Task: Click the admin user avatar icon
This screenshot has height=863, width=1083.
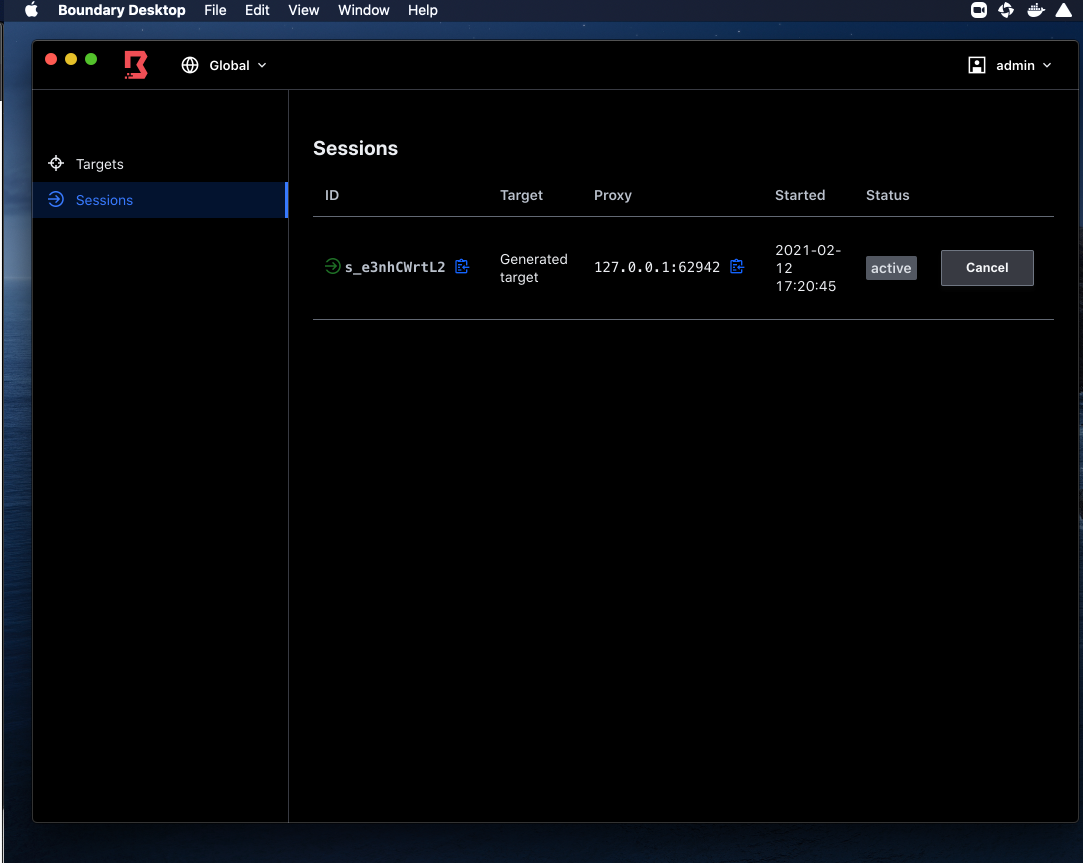Action: pos(977,65)
